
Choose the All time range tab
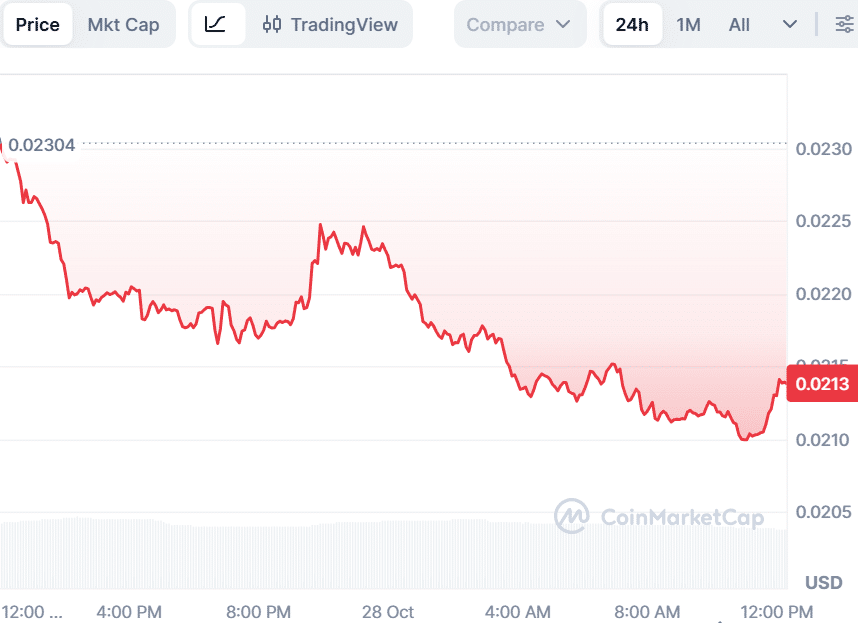coord(739,25)
